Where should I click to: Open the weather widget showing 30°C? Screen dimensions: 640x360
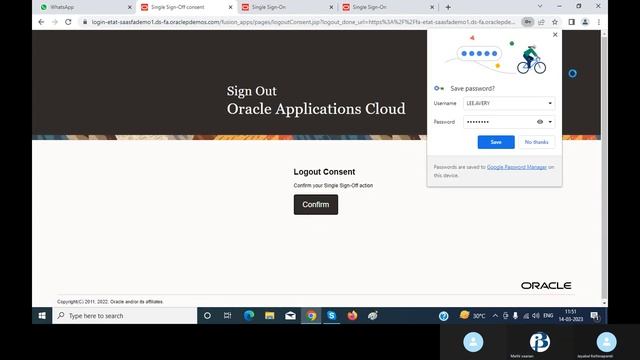tap(472, 316)
